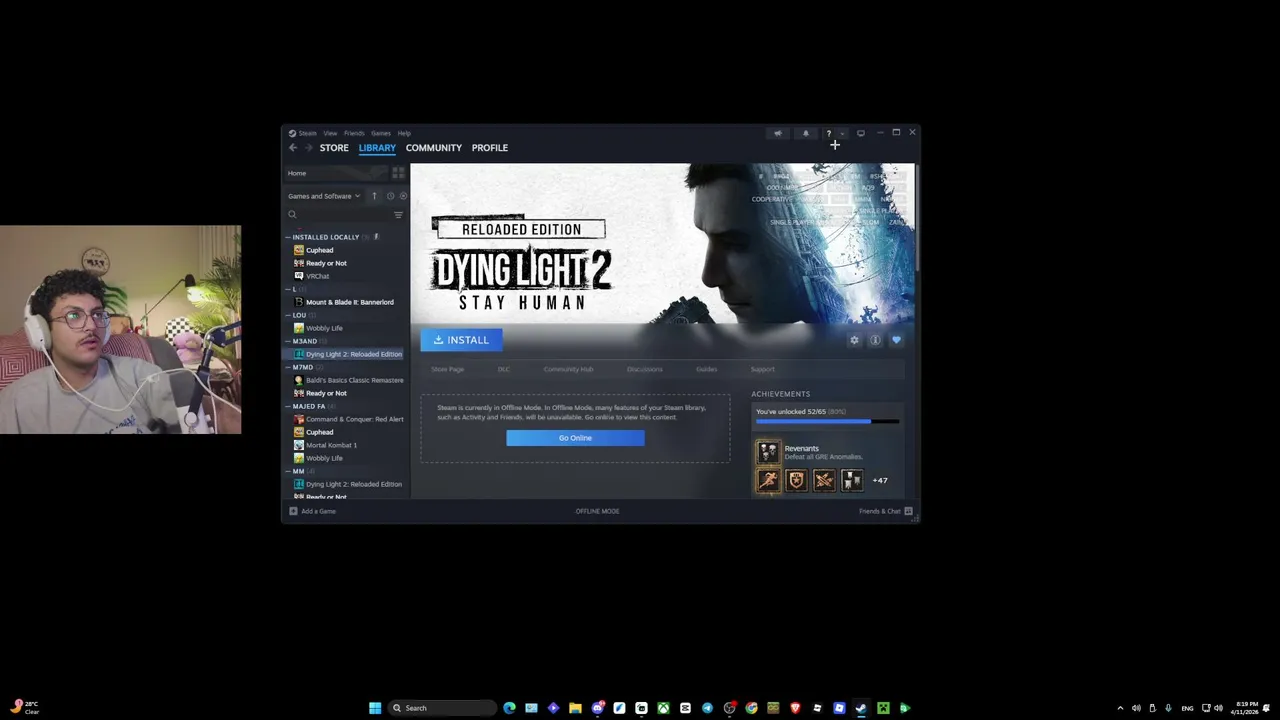Viewport: 1280px width, 720px height.
Task: Switch to the STORE tab
Action: (334, 148)
